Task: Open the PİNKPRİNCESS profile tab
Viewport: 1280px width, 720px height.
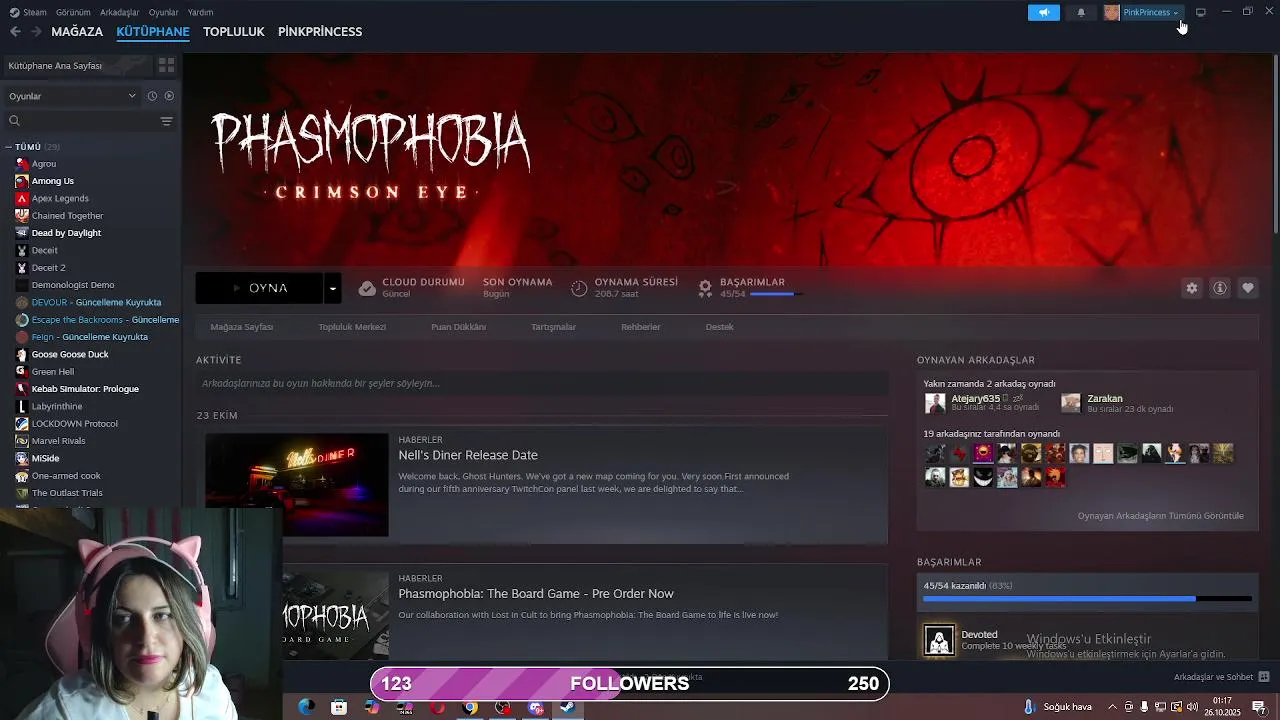Action: tap(320, 31)
